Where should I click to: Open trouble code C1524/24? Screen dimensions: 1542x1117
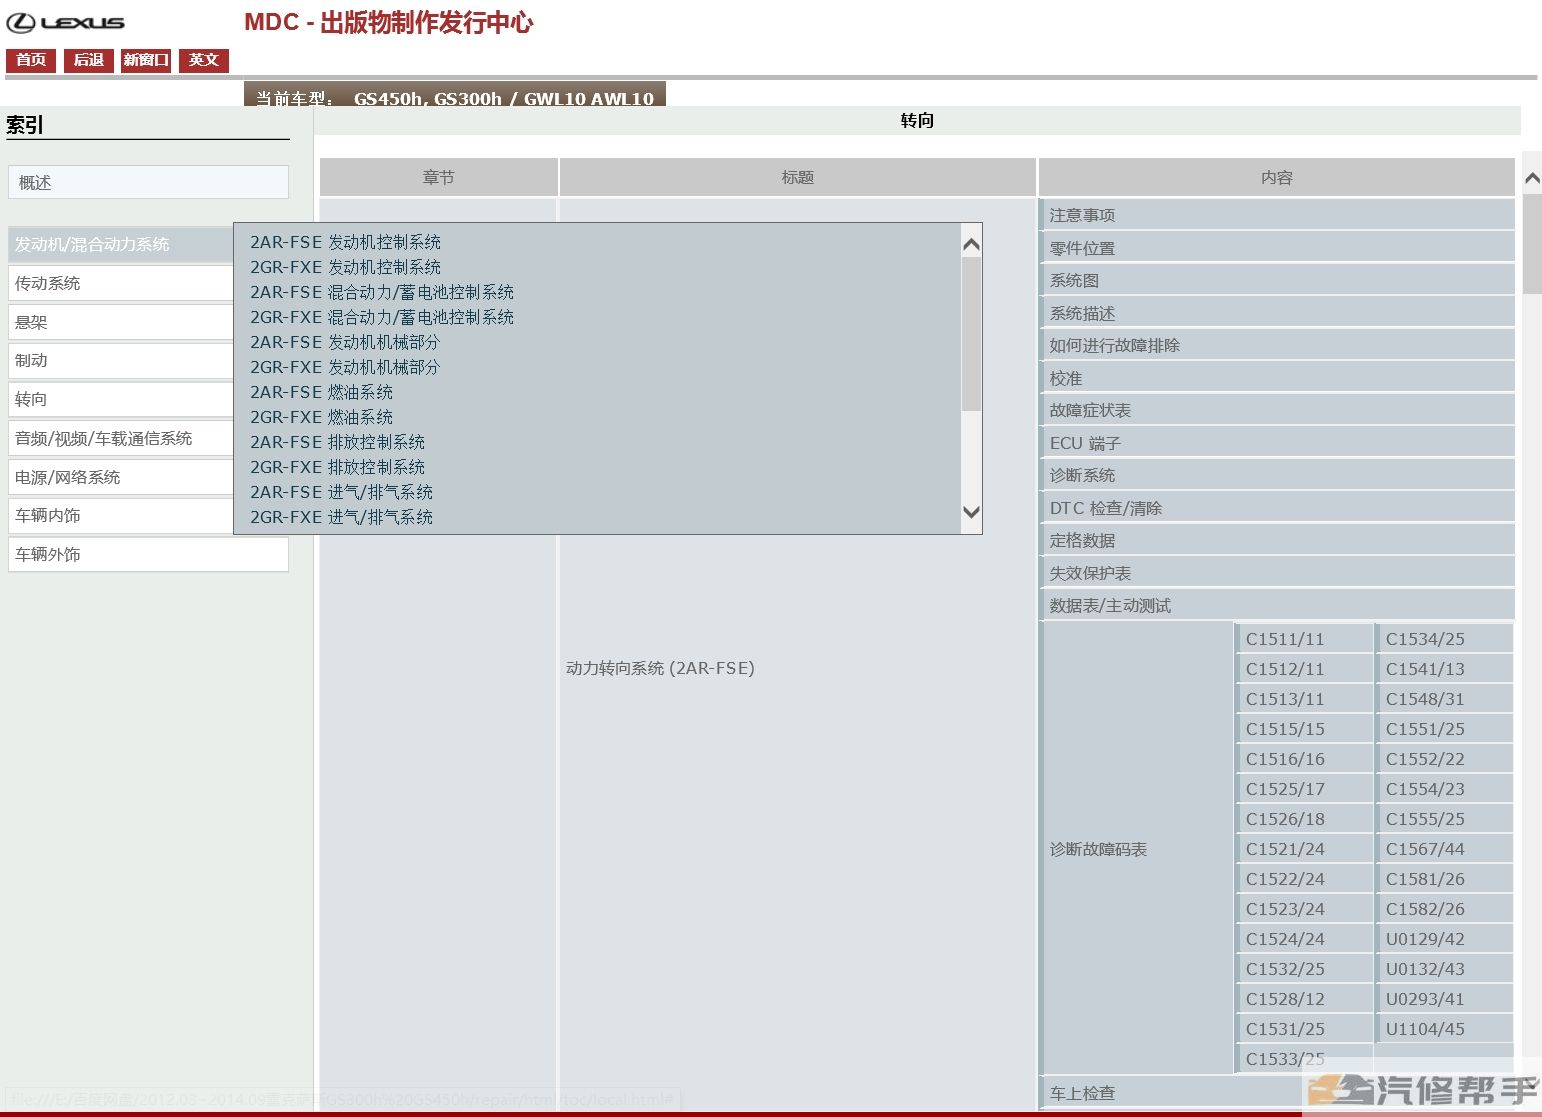[1305, 939]
